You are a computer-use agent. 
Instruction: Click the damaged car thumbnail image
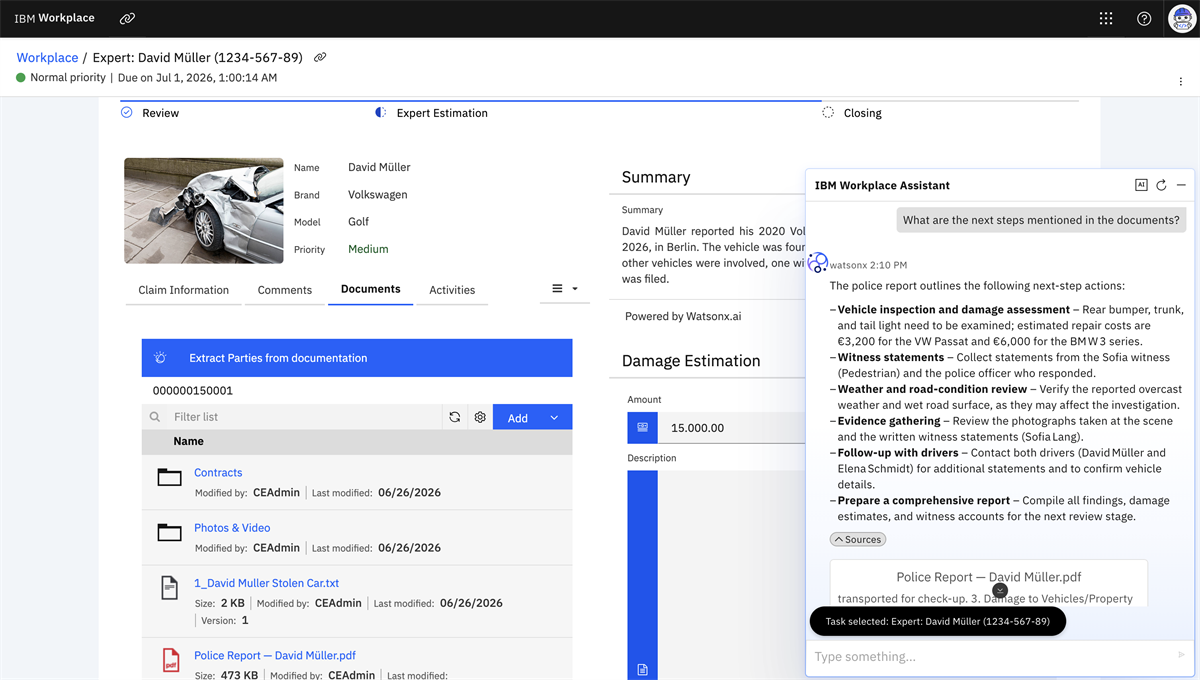coord(204,209)
